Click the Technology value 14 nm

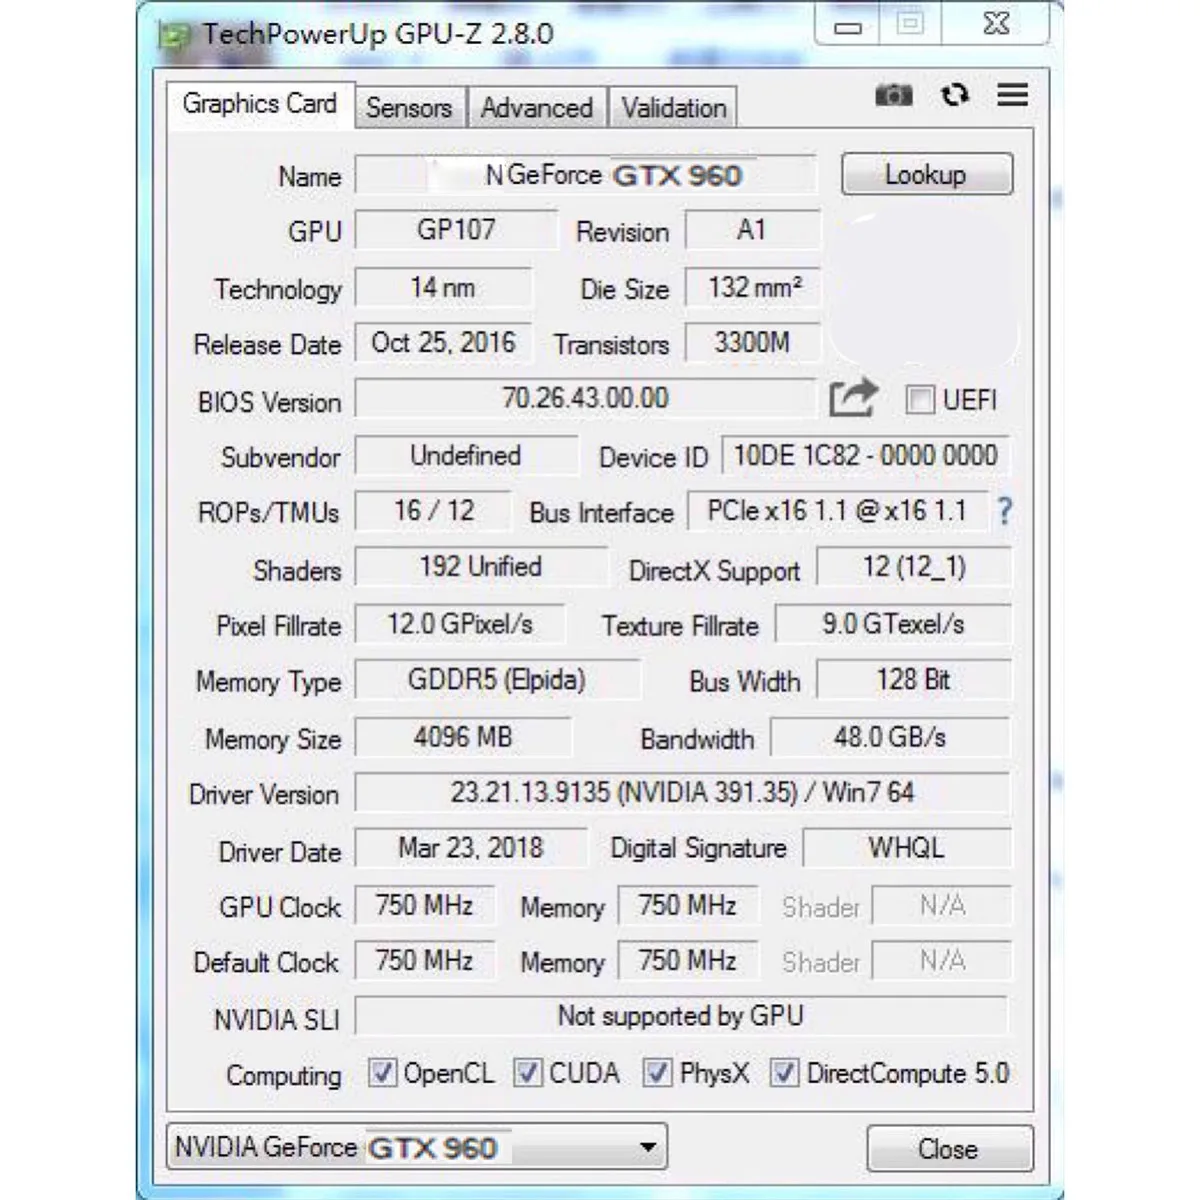click(x=443, y=287)
